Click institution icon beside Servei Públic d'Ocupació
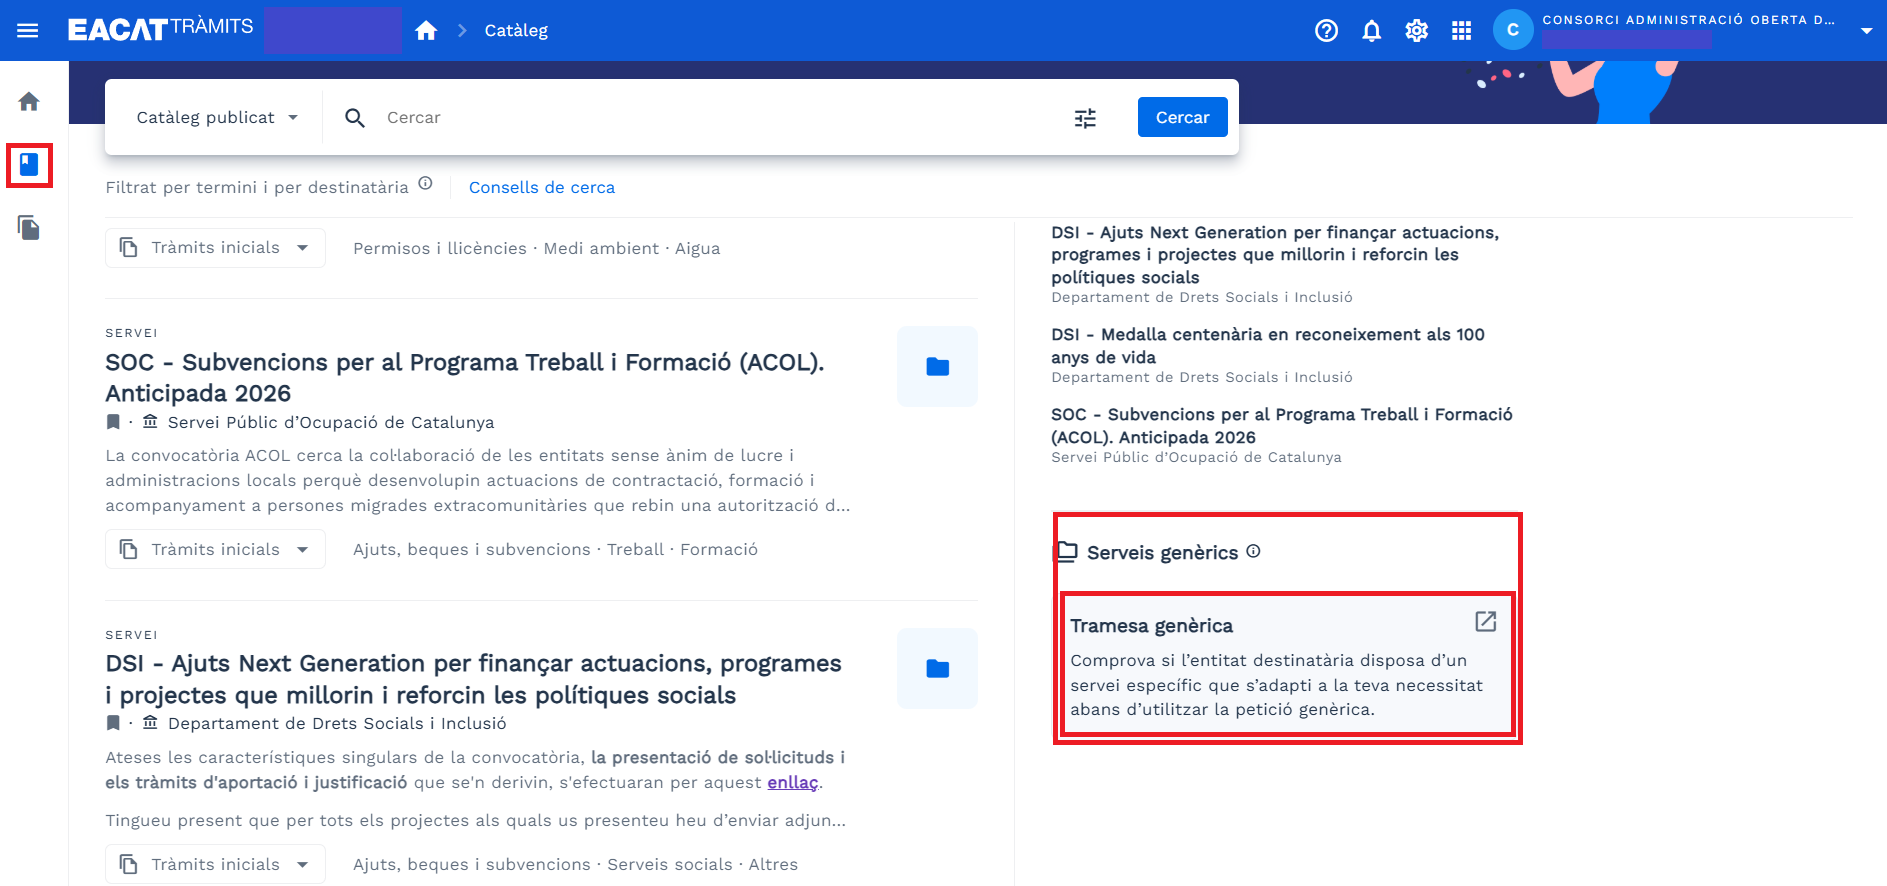Screen dimensions: 1887x886 coord(150,422)
